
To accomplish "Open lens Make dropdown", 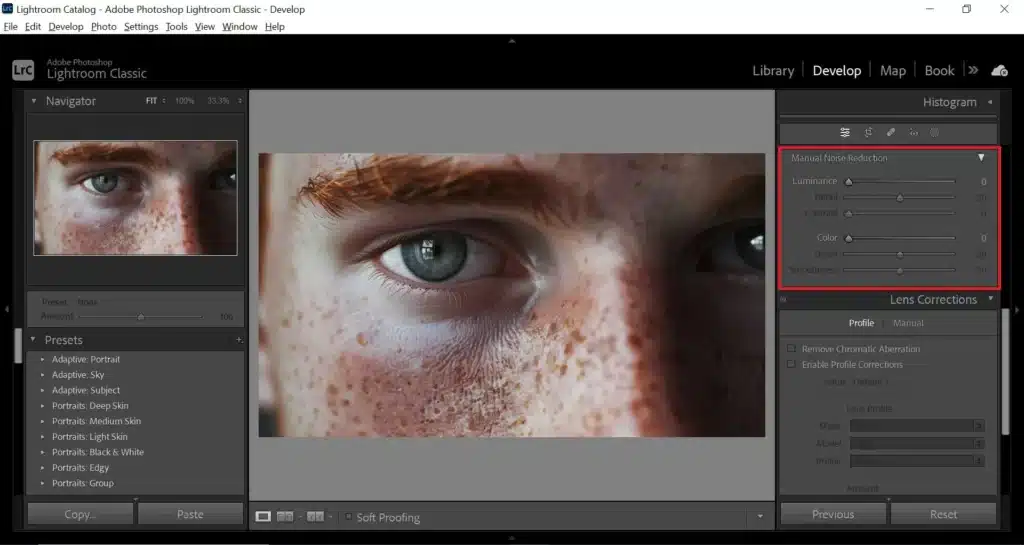I will 916,426.
